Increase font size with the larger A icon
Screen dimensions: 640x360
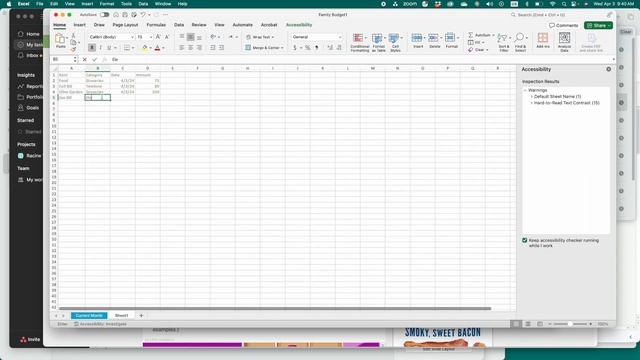158,37
